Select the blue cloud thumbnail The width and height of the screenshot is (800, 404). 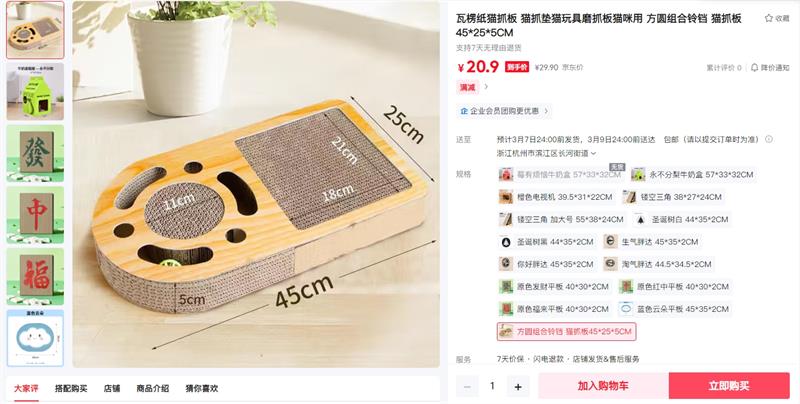35,338
